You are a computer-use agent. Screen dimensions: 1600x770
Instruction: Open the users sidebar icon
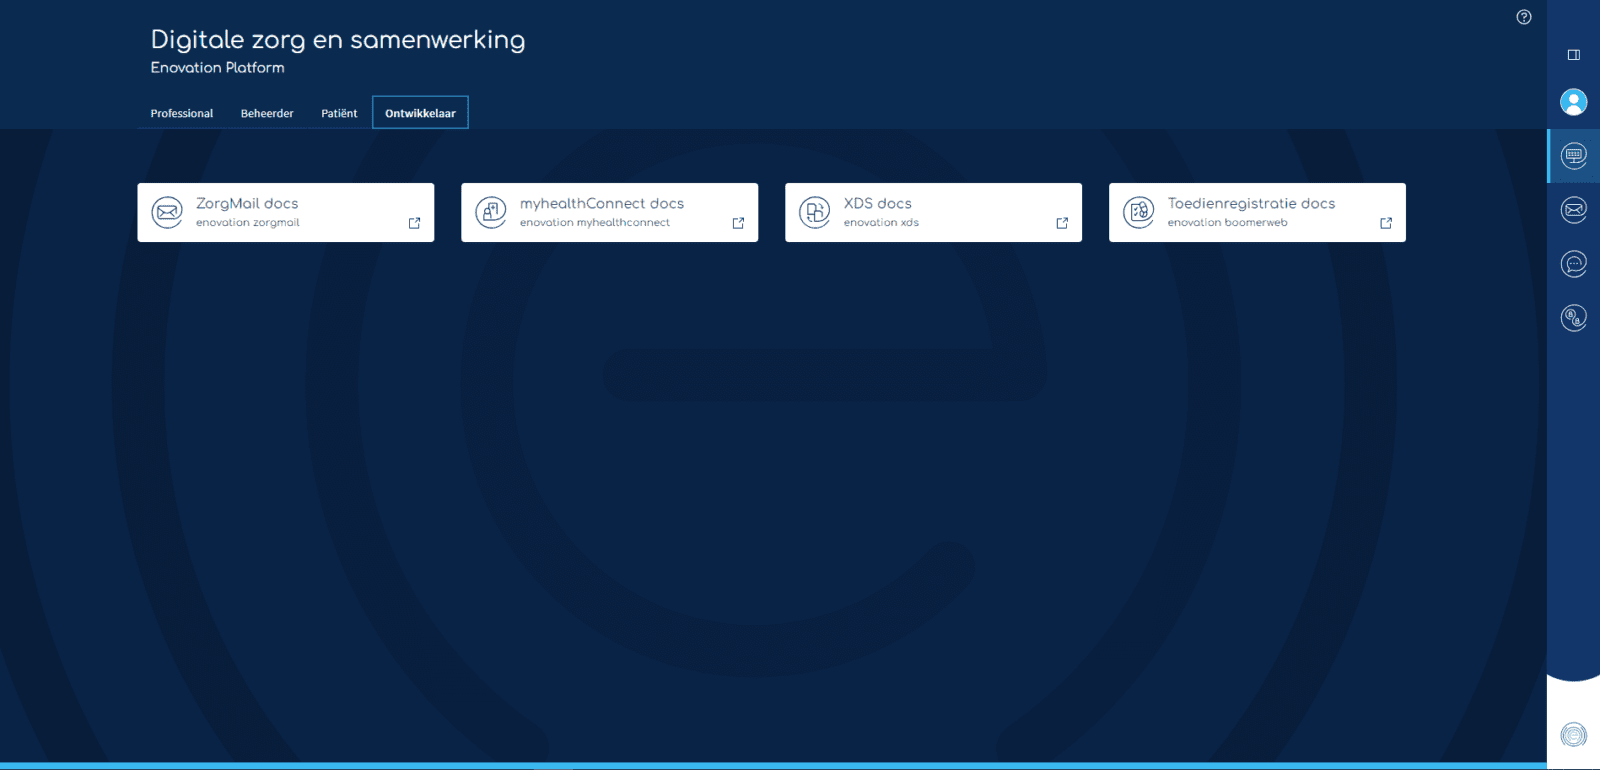point(1574,318)
